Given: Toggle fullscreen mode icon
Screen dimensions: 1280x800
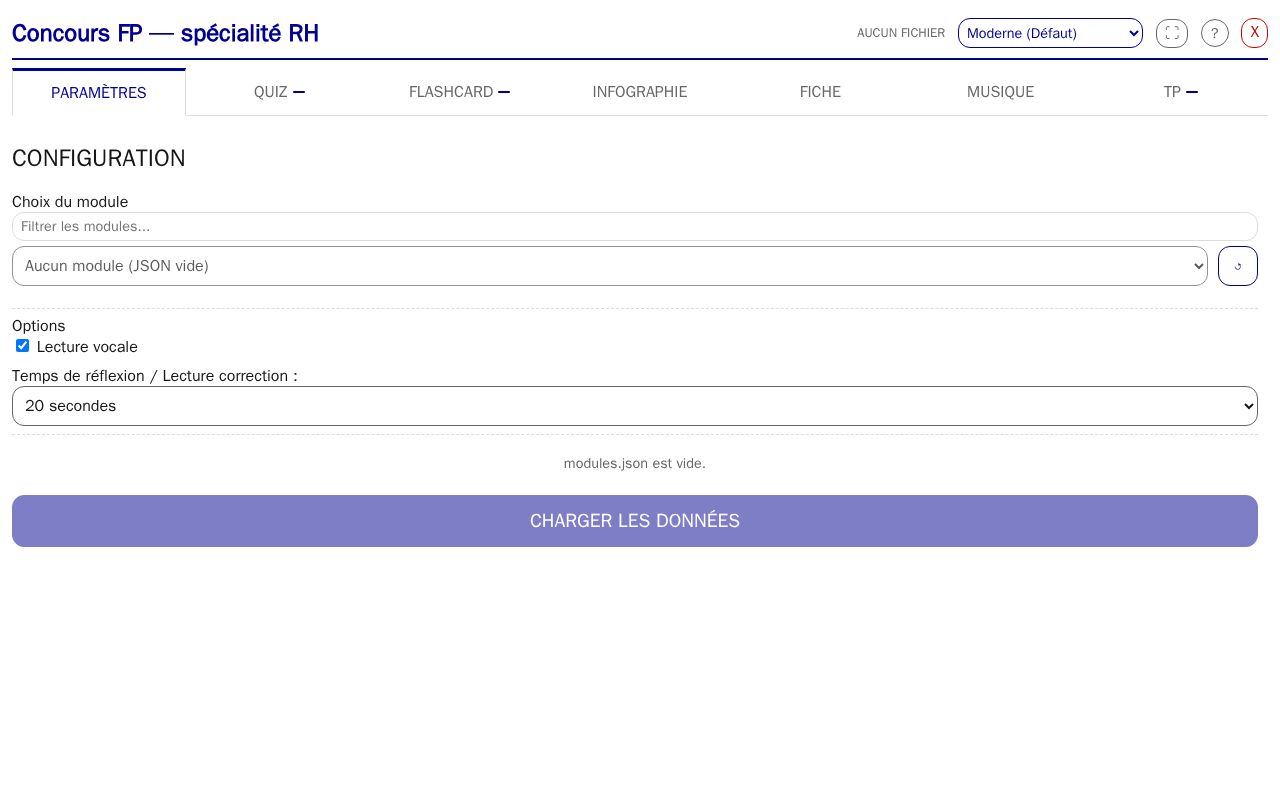Looking at the screenshot, I should tap(1172, 33).
